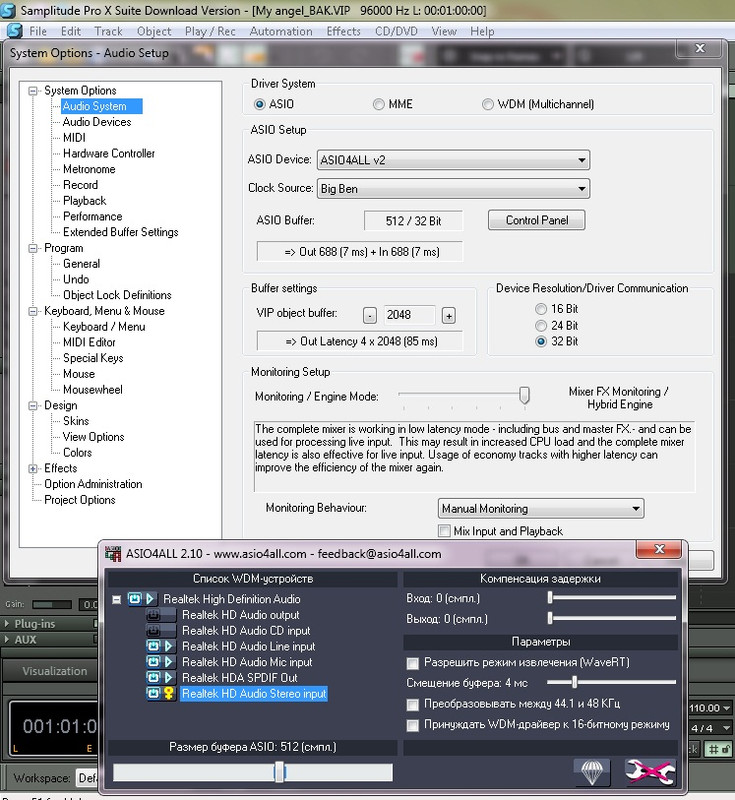Screen dimensions: 735x800
Task: Click the input latency compensation slider
Action: coord(550,597)
